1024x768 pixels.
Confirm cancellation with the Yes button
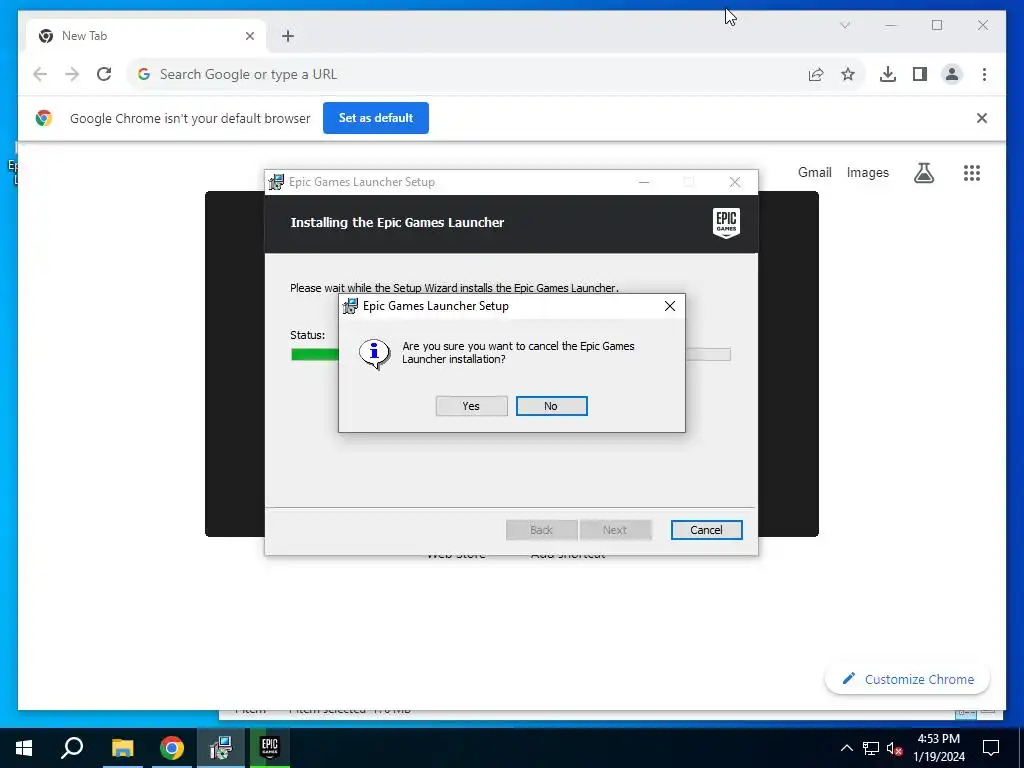point(471,406)
